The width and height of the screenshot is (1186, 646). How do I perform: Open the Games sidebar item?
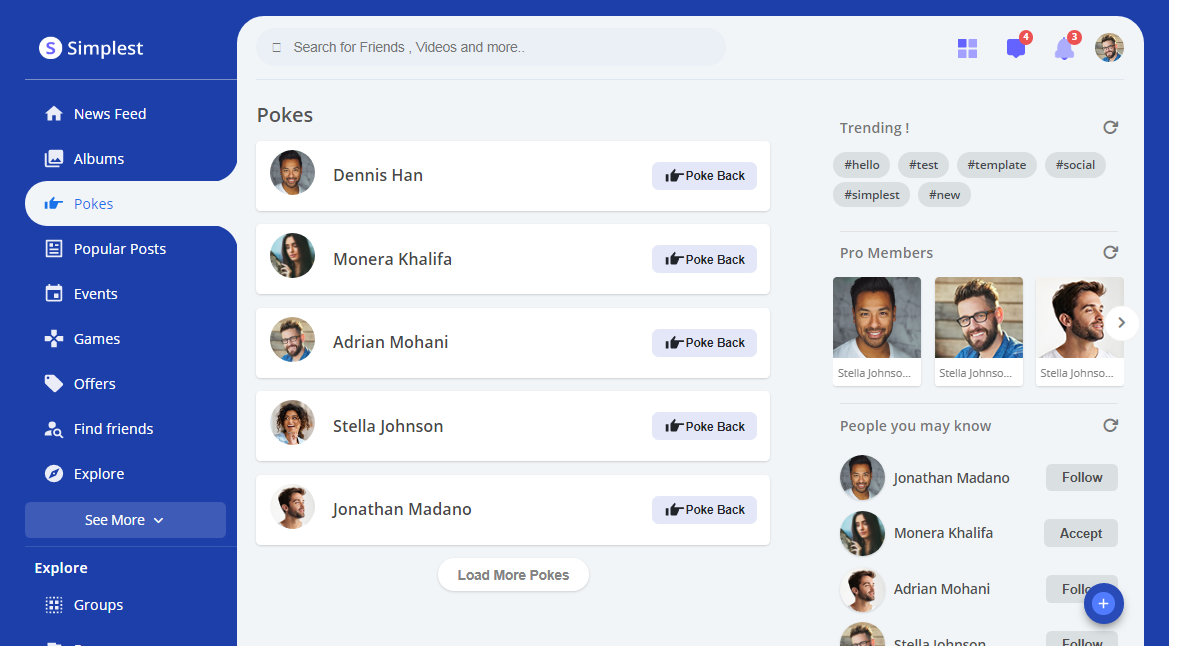coord(96,339)
